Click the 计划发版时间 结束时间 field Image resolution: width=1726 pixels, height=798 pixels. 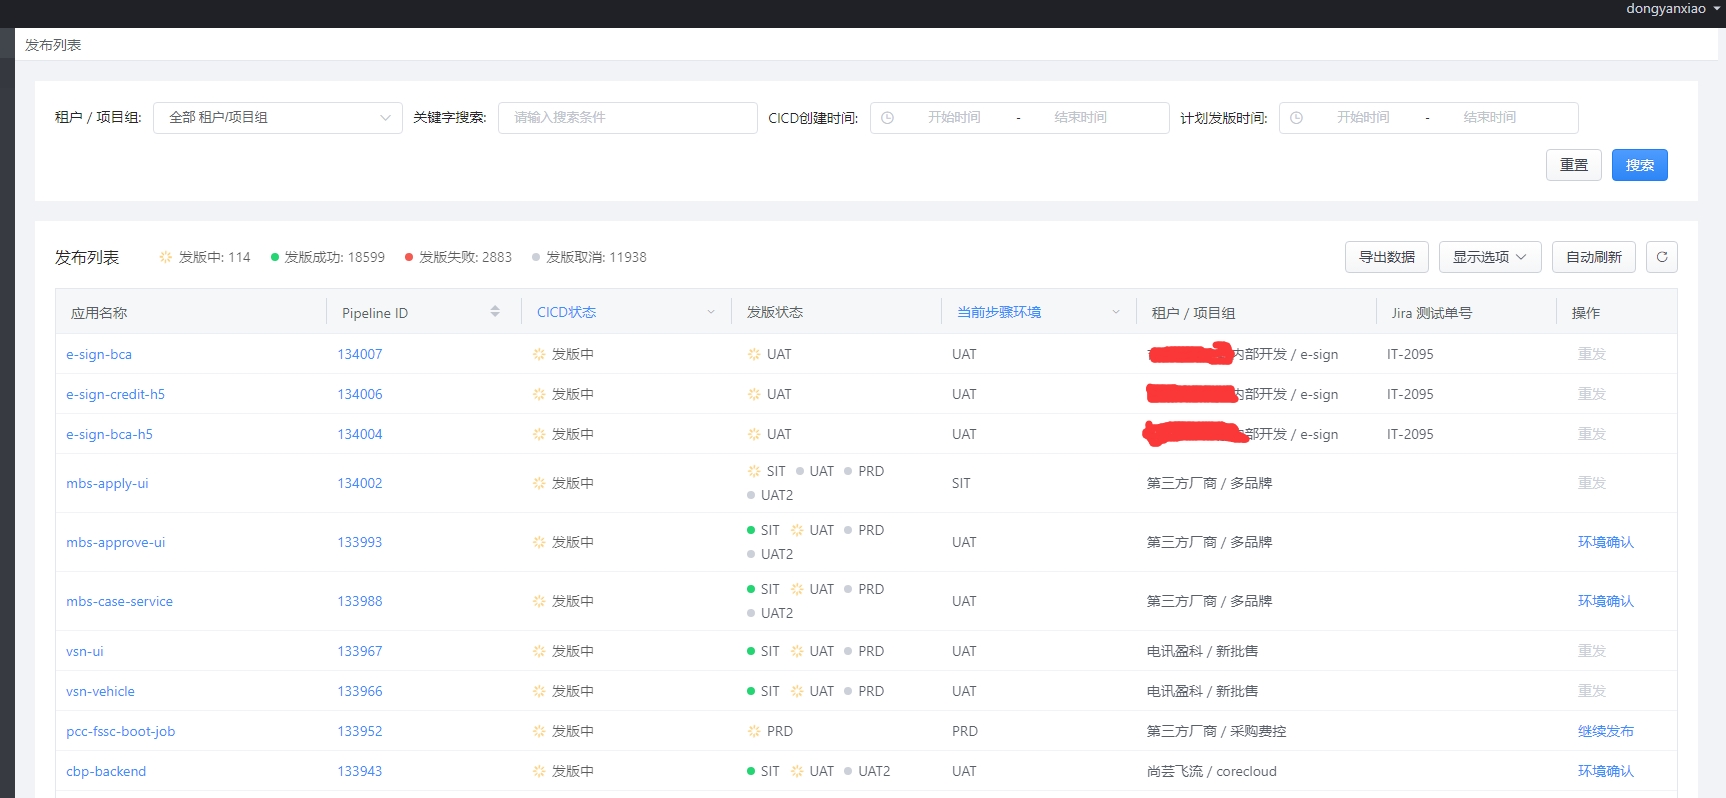coord(1489,117)
